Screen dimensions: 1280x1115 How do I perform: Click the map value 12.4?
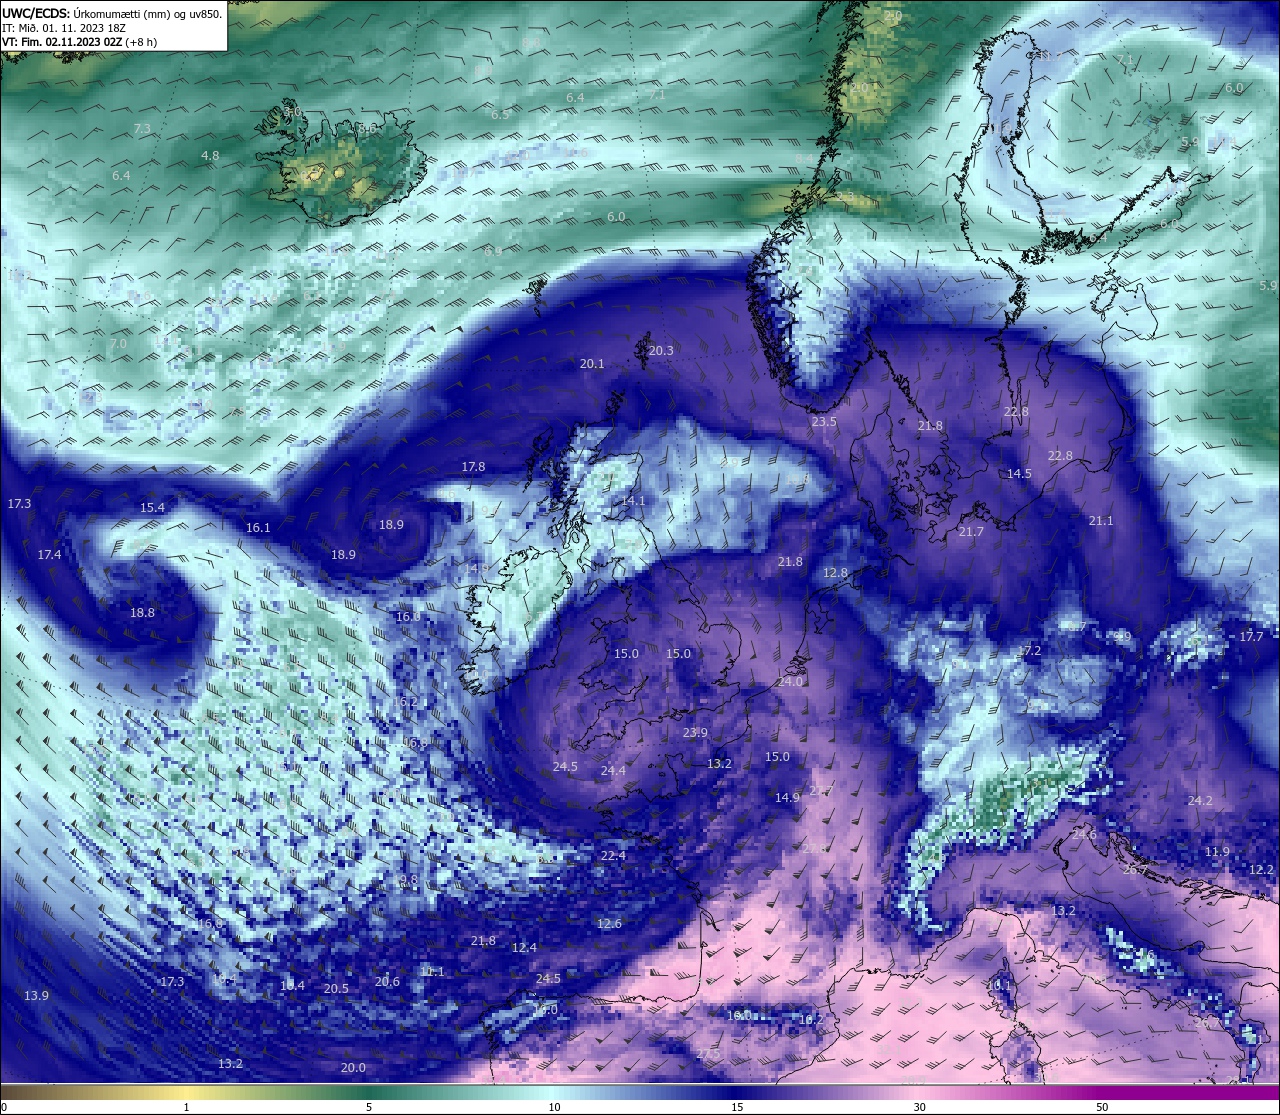click(x=524, y=947)
